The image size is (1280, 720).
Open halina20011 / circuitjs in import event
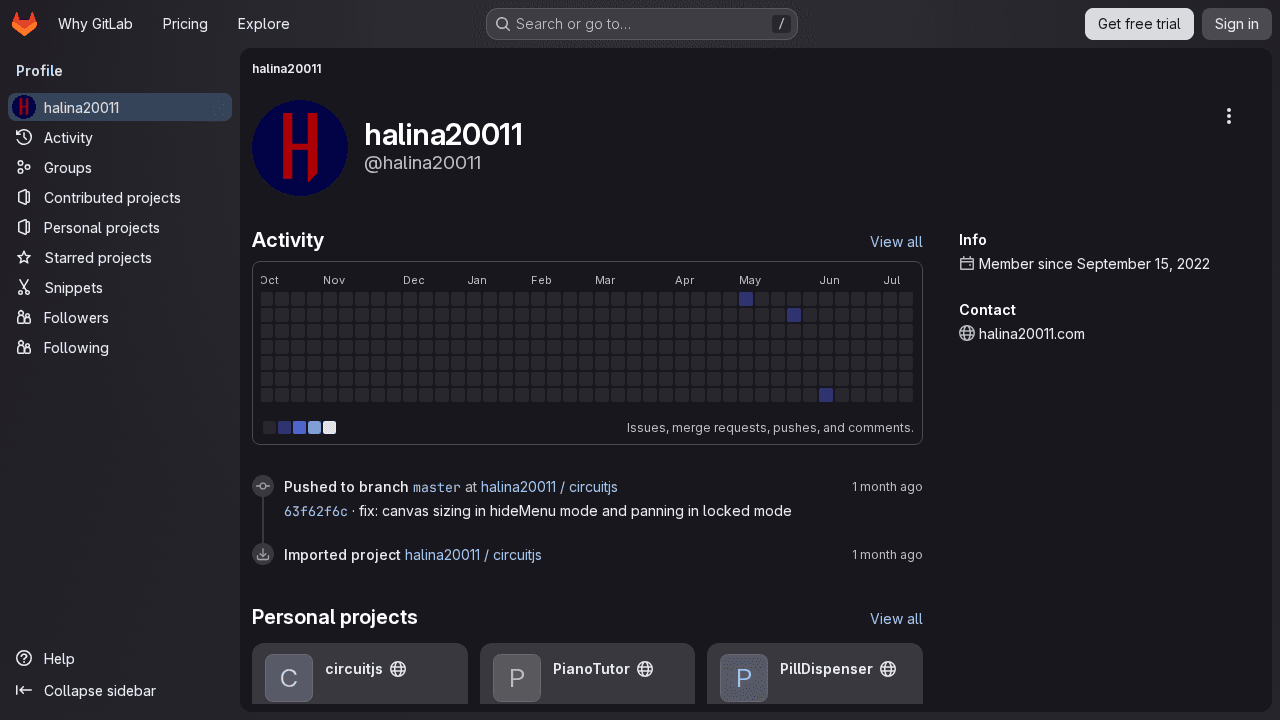[473, 554]
